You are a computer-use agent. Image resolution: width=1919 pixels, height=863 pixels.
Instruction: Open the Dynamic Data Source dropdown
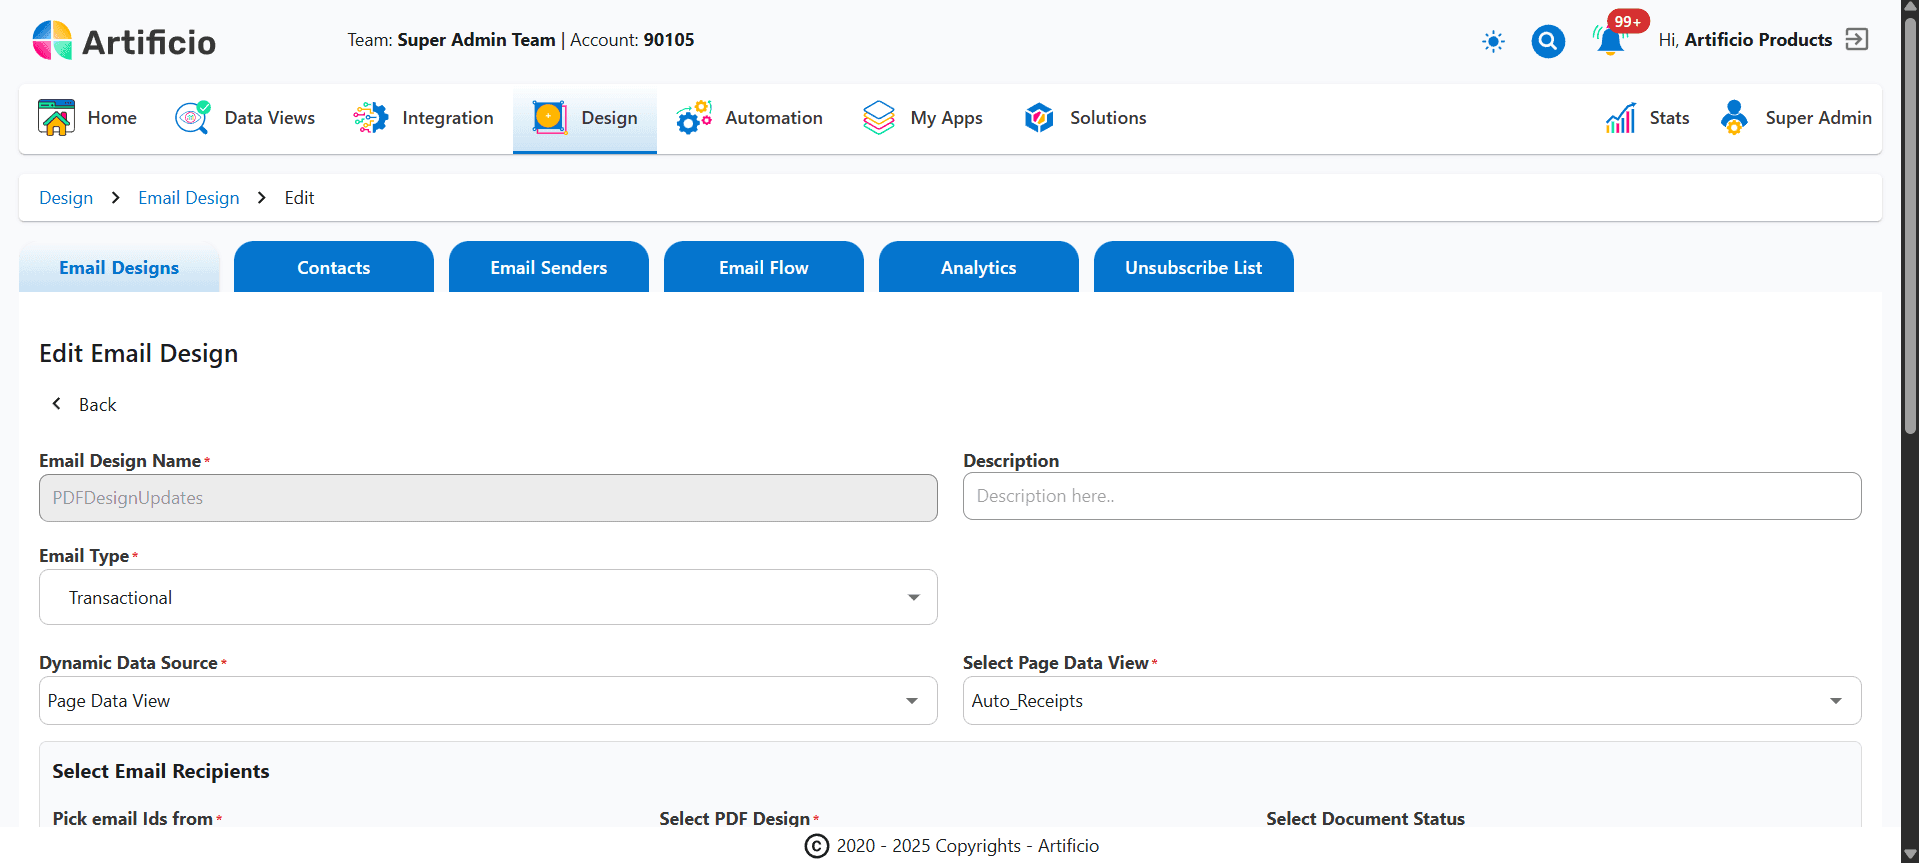[488, 701]
